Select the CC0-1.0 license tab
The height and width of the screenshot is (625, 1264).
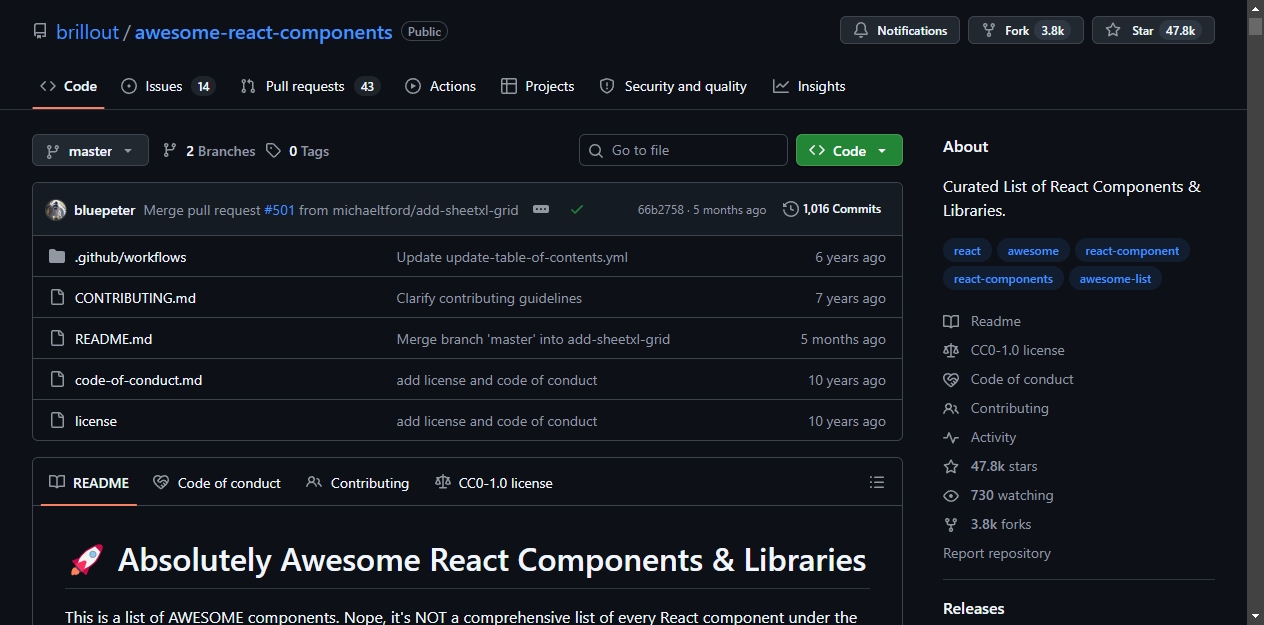(x=494, y=483)
